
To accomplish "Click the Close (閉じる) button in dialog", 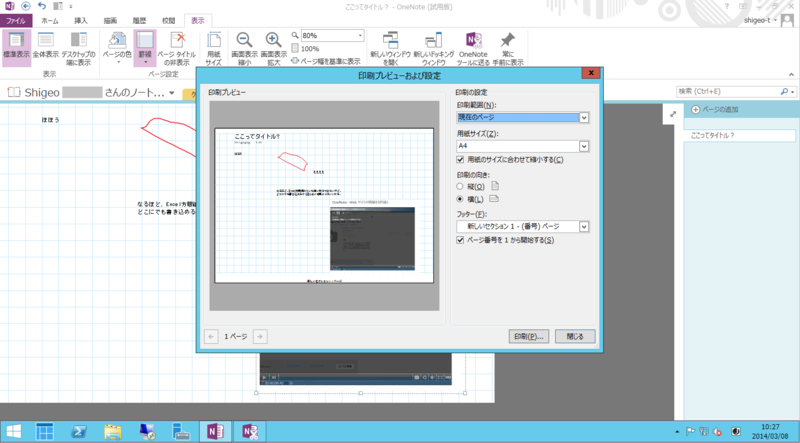I will click(x=575, y=336).
